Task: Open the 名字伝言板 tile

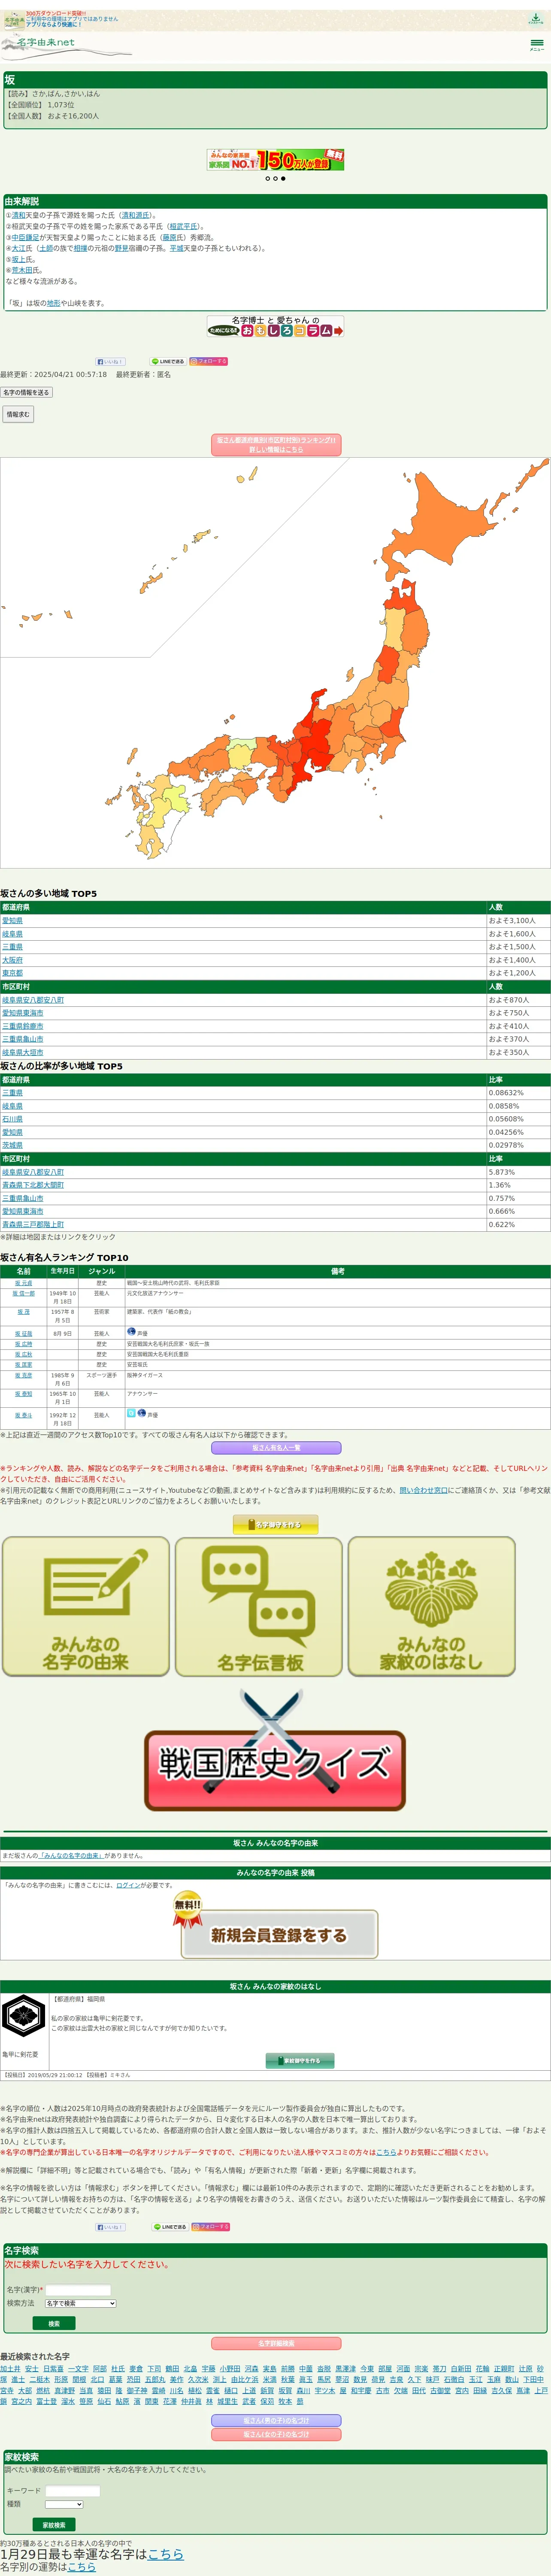Action: pos(259,1606)
